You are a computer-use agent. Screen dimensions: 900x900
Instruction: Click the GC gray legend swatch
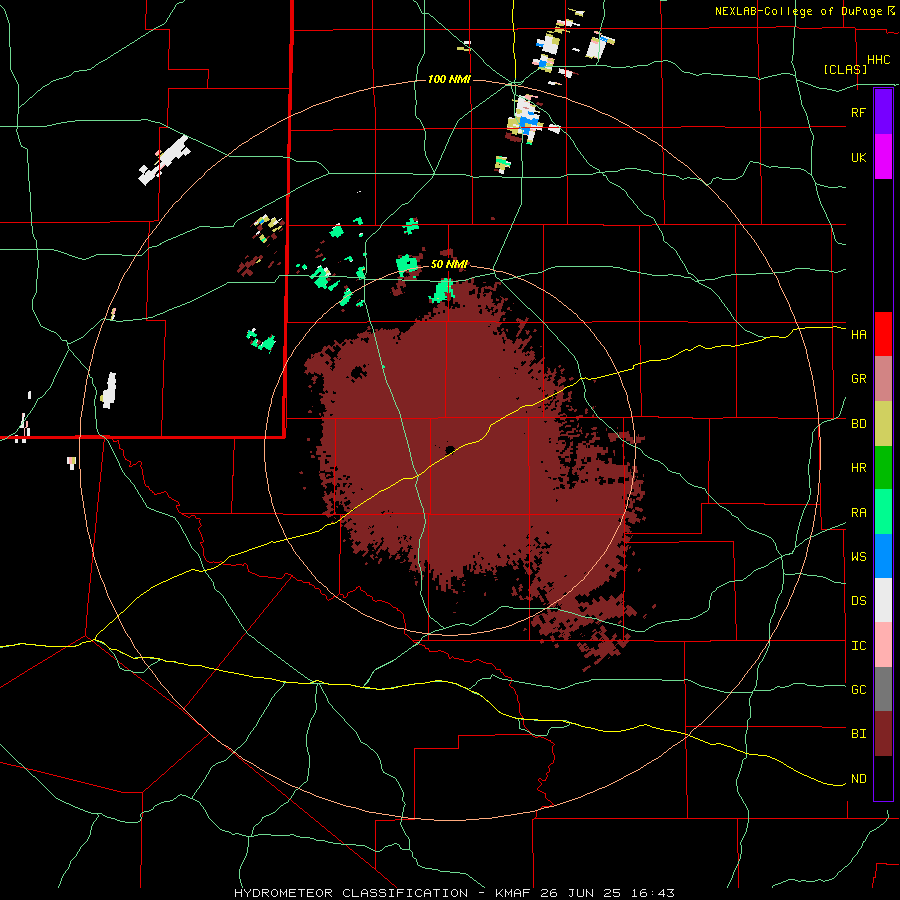pyautogui.click(x=883, y=689)
